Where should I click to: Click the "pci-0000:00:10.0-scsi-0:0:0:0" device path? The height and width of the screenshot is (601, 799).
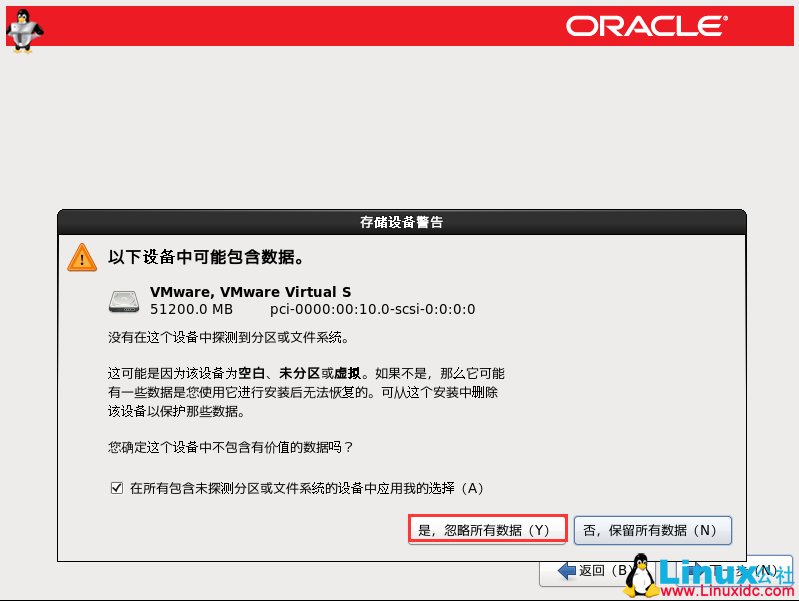pos(372,309)
